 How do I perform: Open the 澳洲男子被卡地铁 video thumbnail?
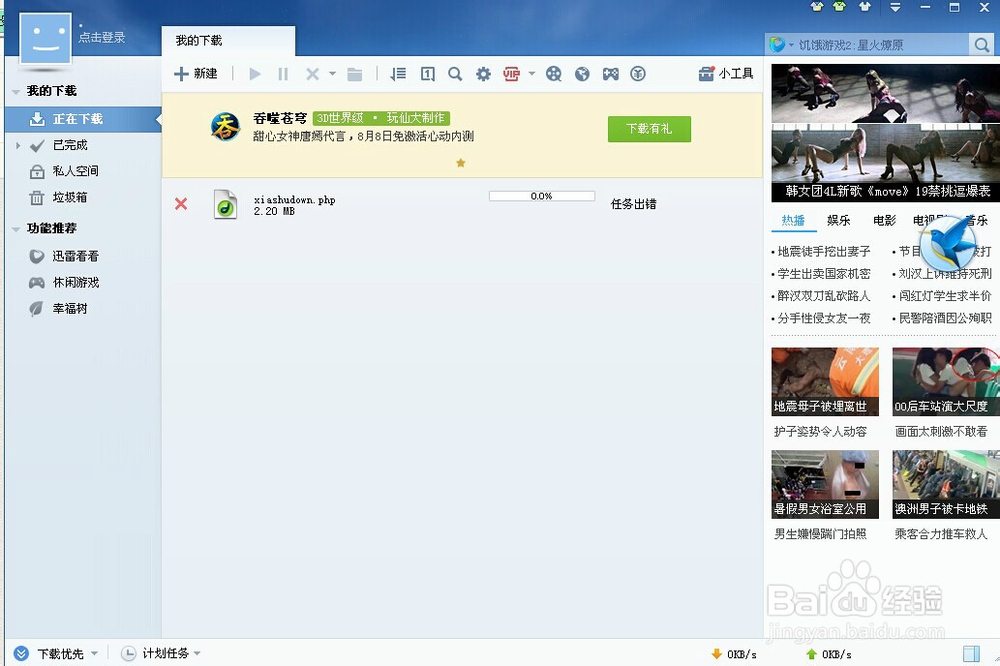tap(943, 484)
